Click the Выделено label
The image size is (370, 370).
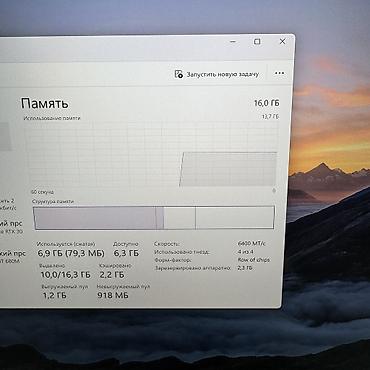point(52,266)
